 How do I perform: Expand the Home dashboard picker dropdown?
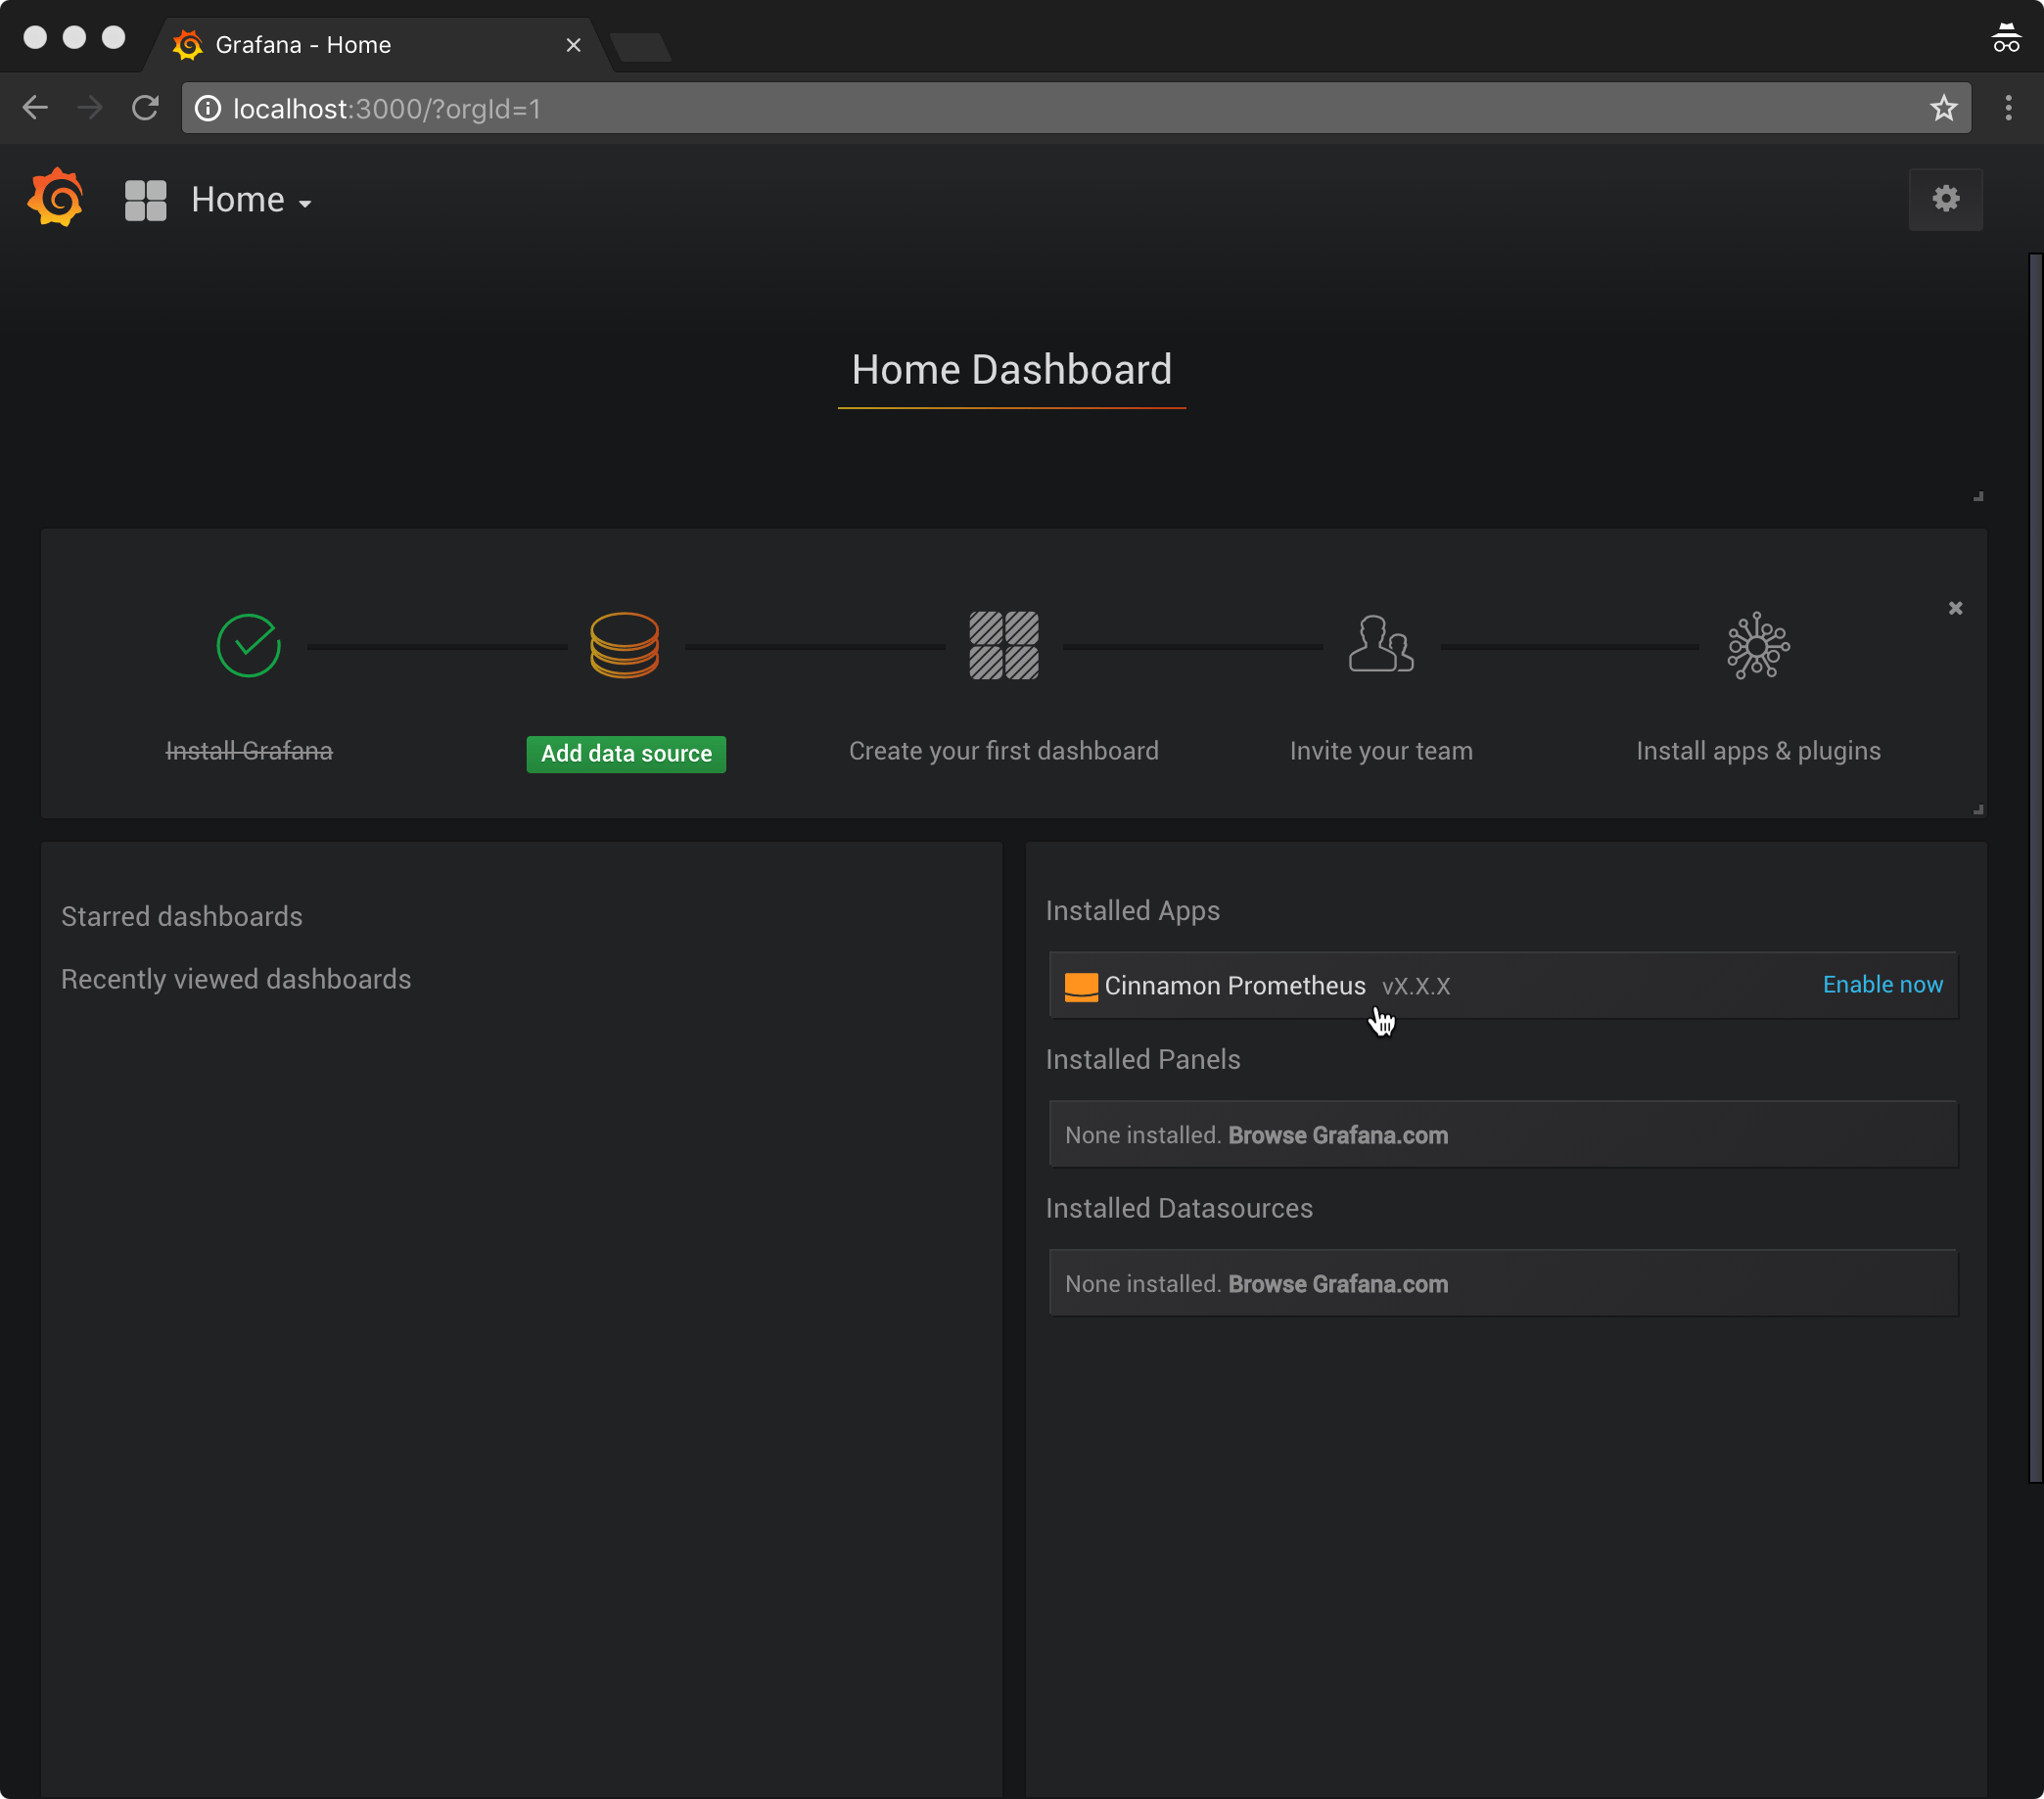tap(251, 200)
